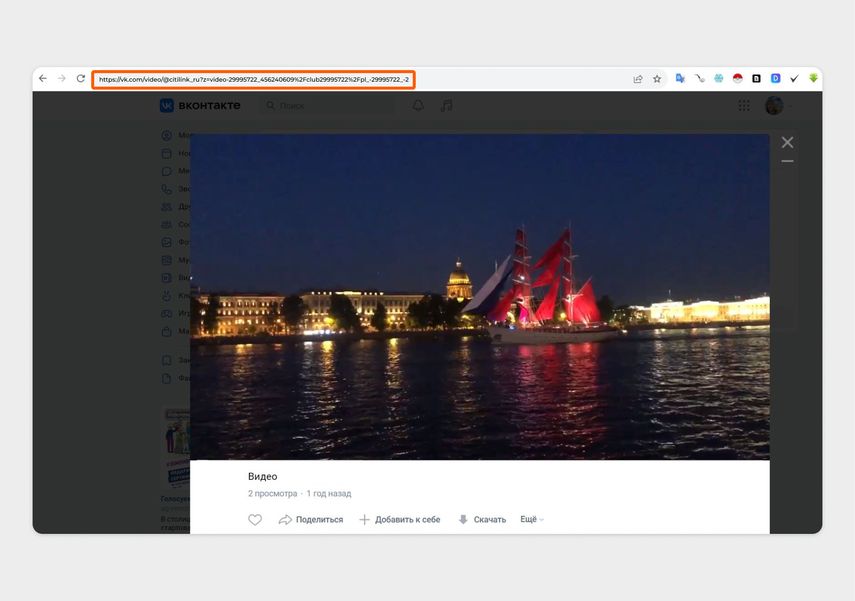The width and height of the screenshot is (855, 601).
Task: Click the video title Видео
Action: 263,476
